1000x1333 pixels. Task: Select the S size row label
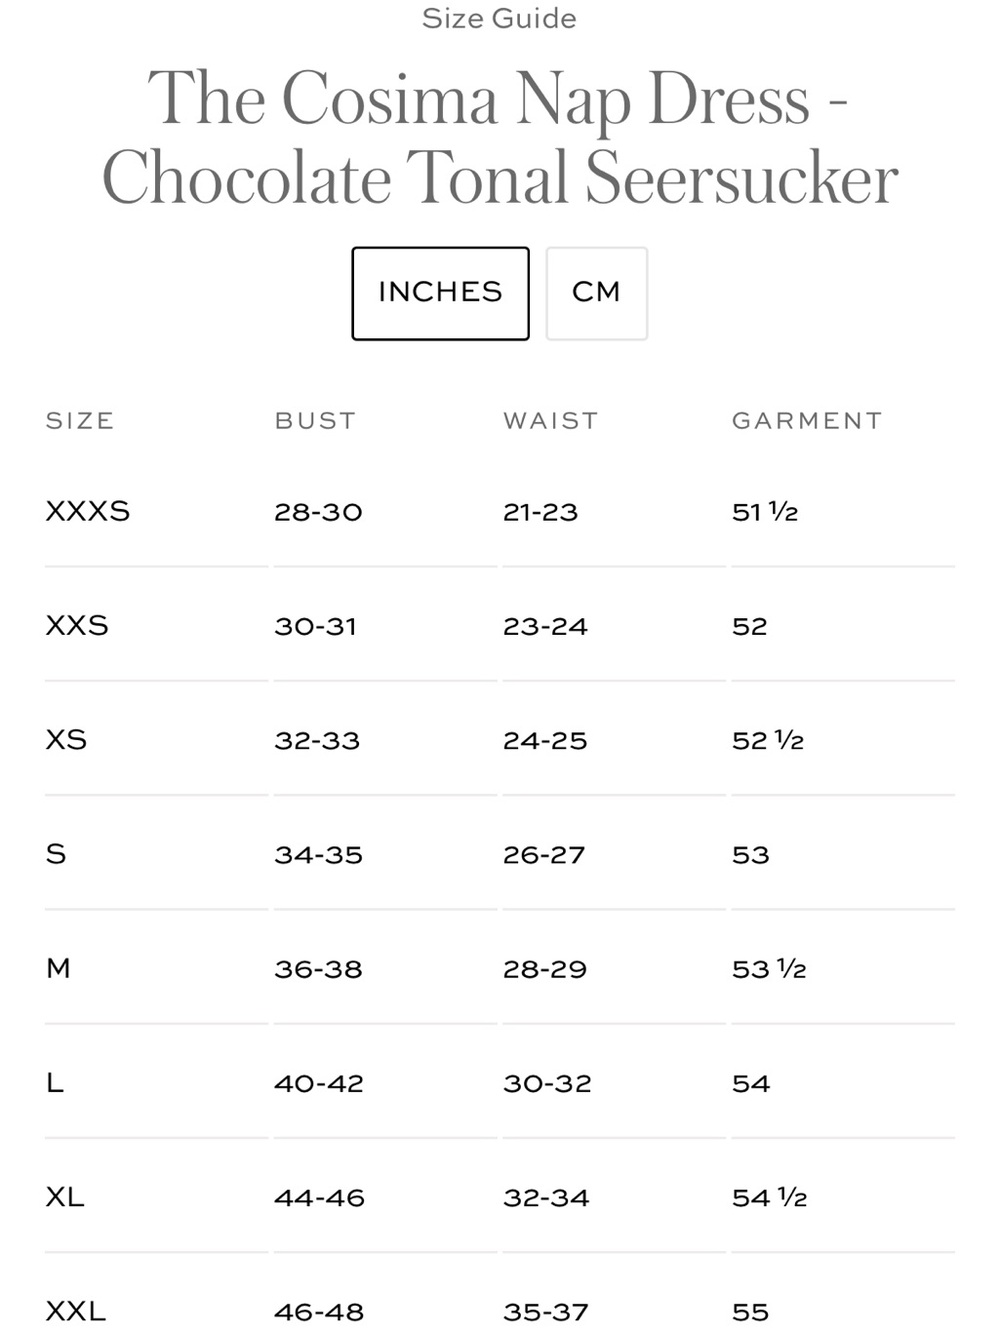pos(56,854)
